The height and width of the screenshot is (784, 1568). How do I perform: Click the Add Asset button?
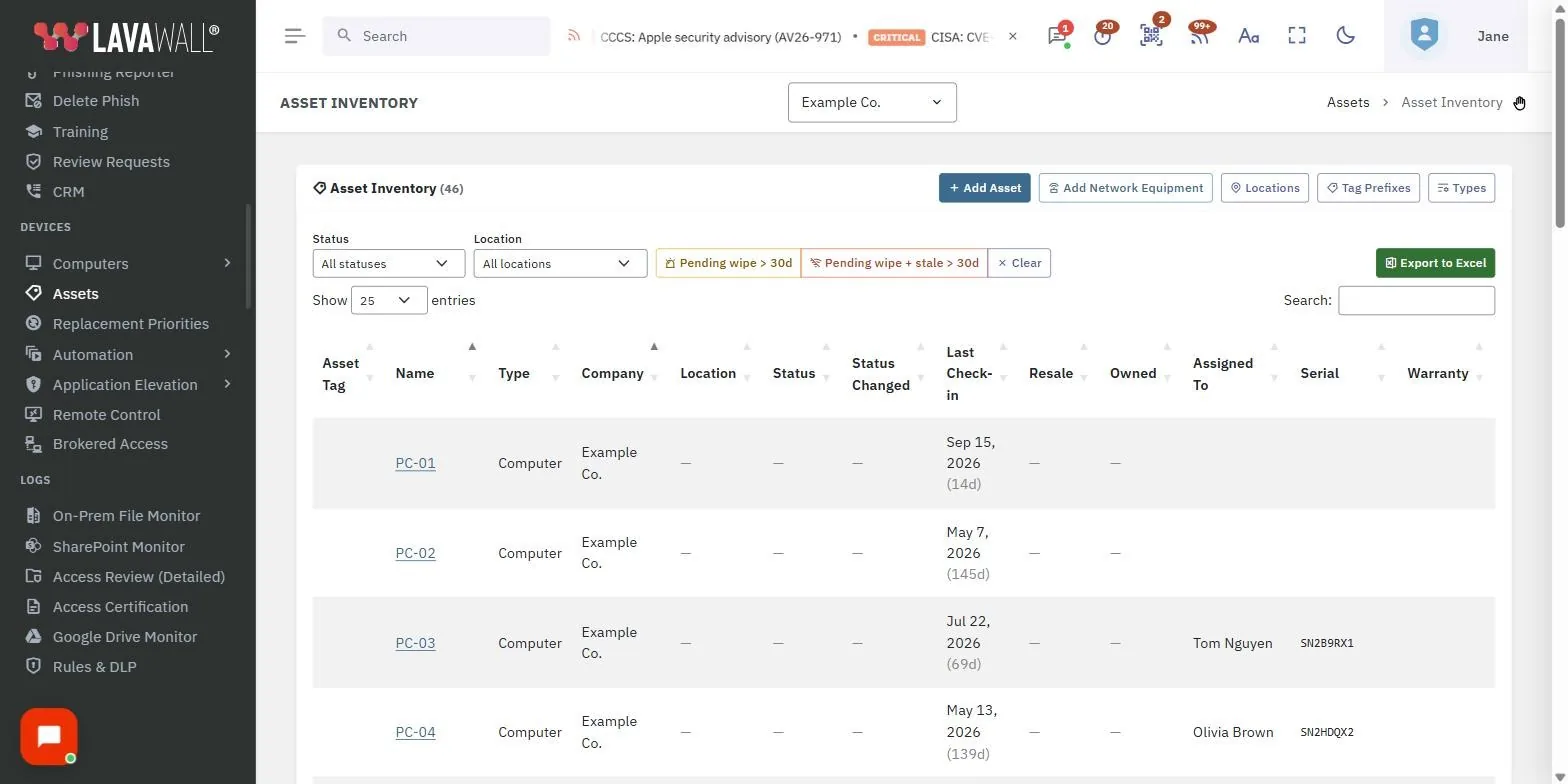click(x=984, y=188)
